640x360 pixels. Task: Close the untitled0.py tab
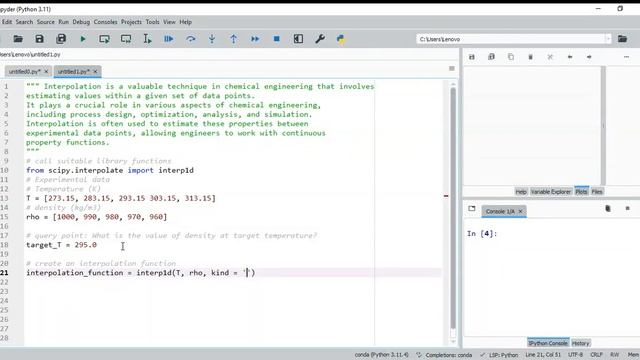(46, 71)
